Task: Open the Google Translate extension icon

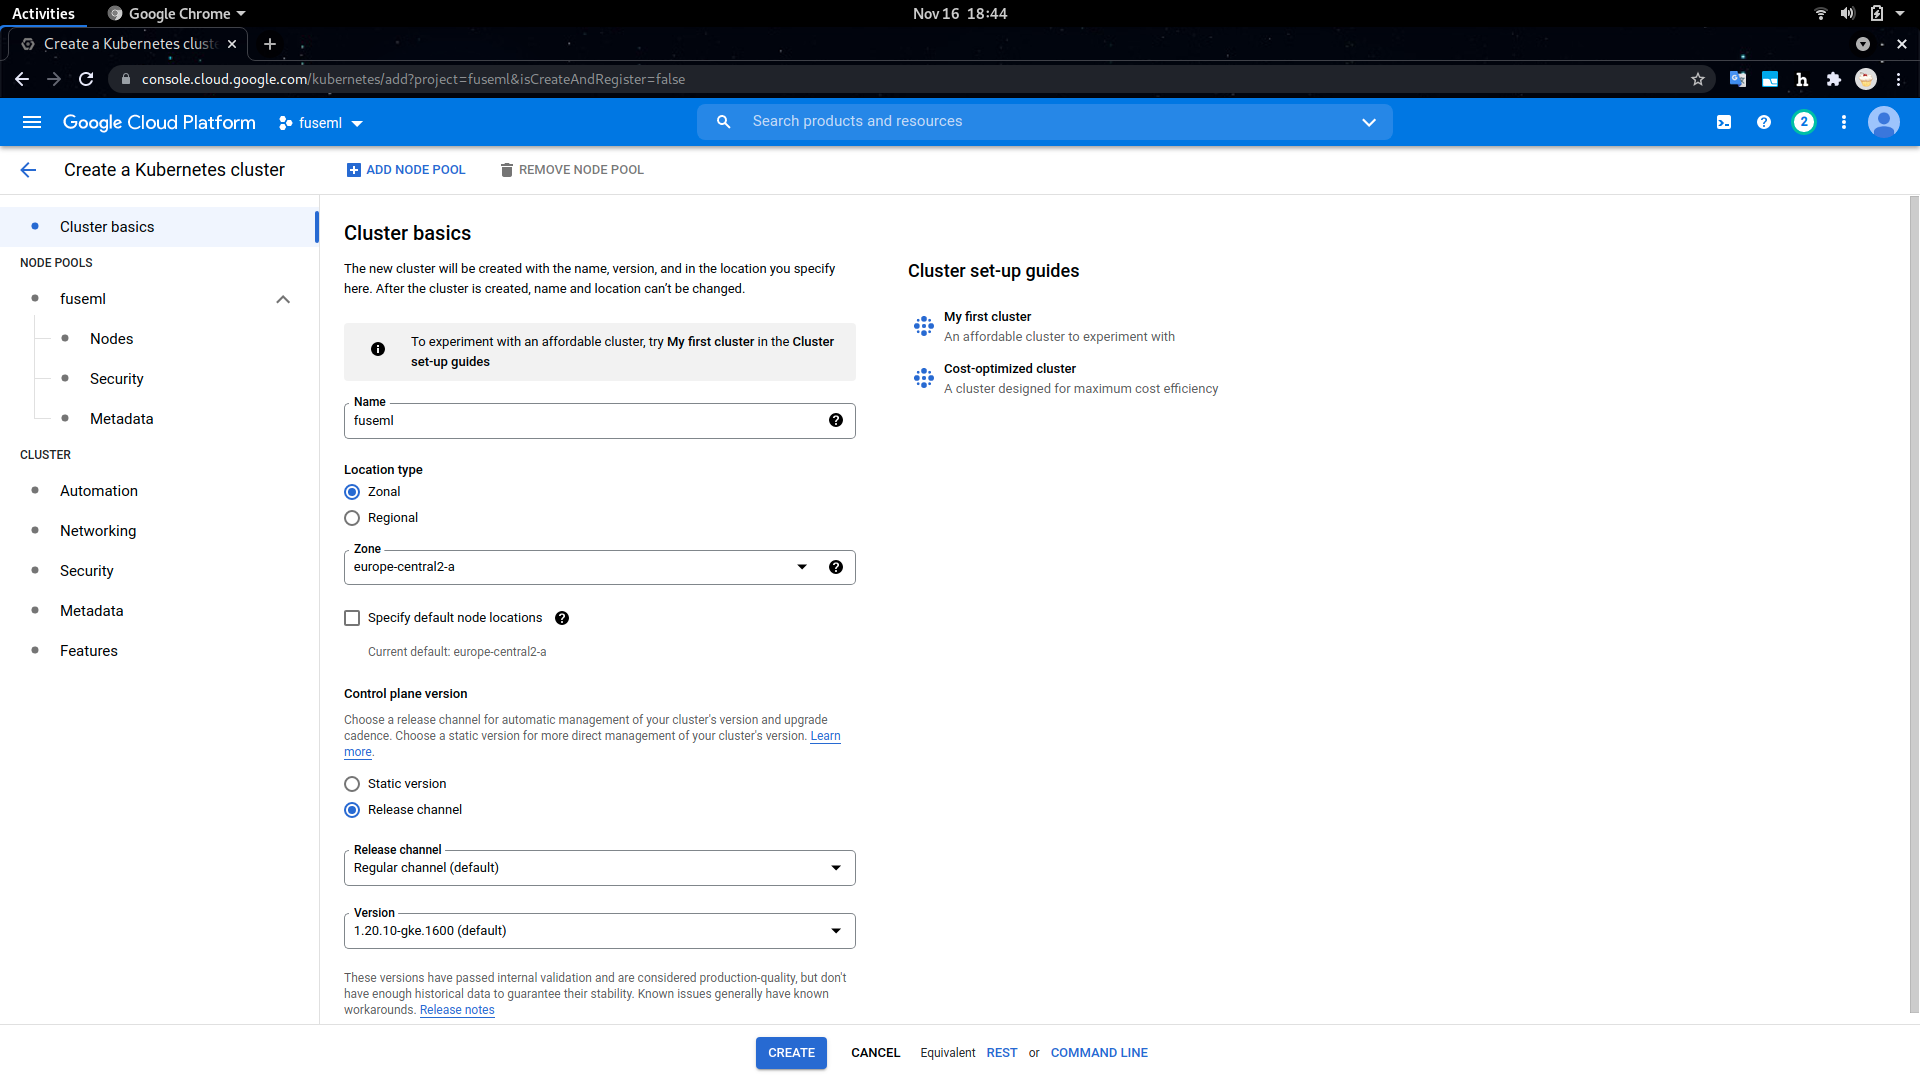Action: pyautogui.click(x=1737, y=78)
